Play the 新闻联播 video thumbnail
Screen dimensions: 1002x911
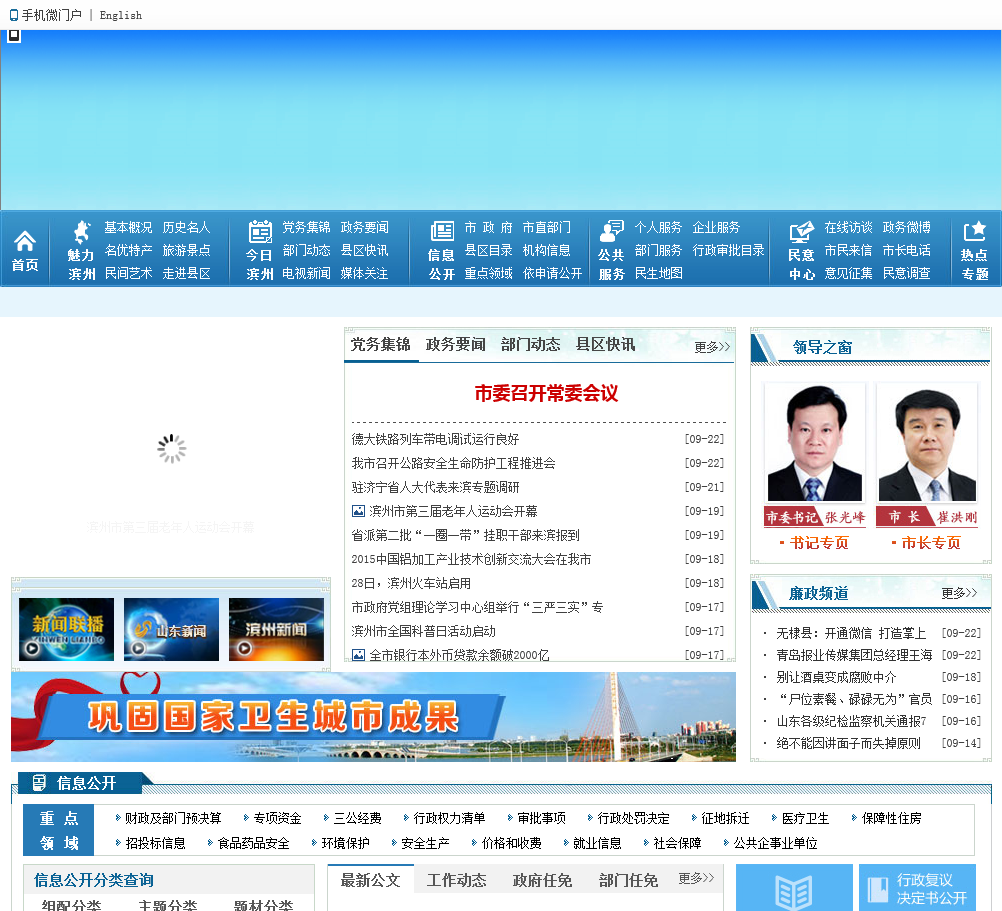pyautogui.click(x=66, y=629)
